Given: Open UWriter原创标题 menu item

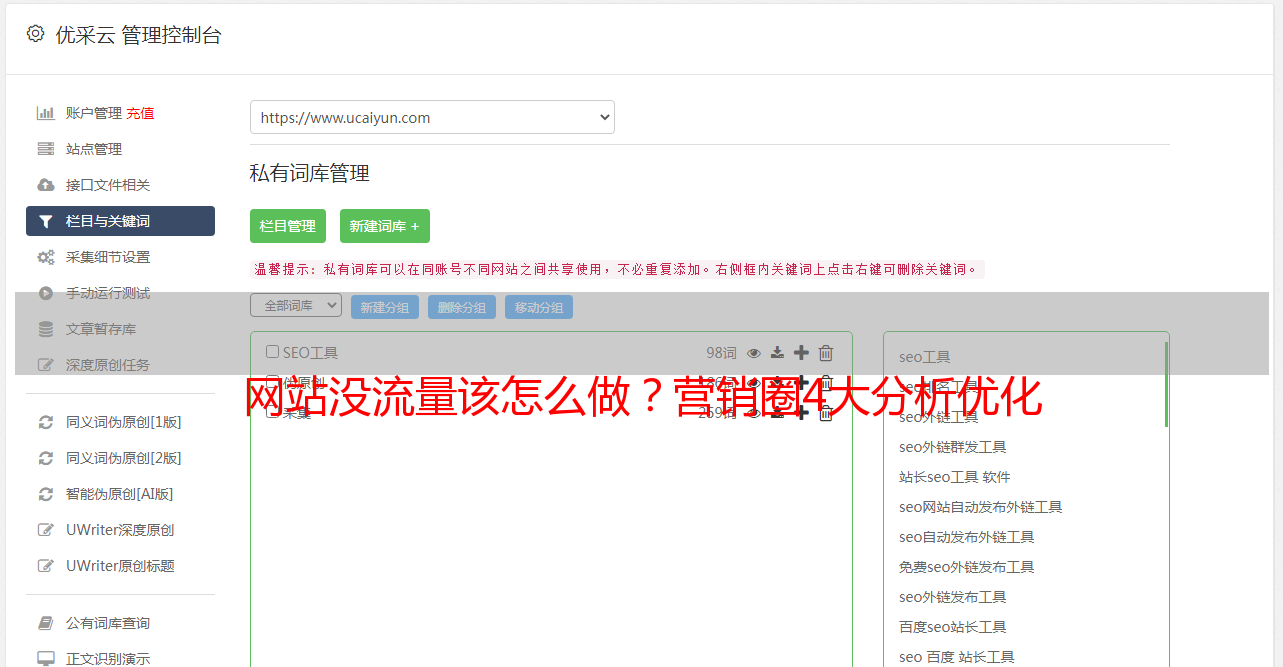Looking at the screenshot, I should click(120, 566).
